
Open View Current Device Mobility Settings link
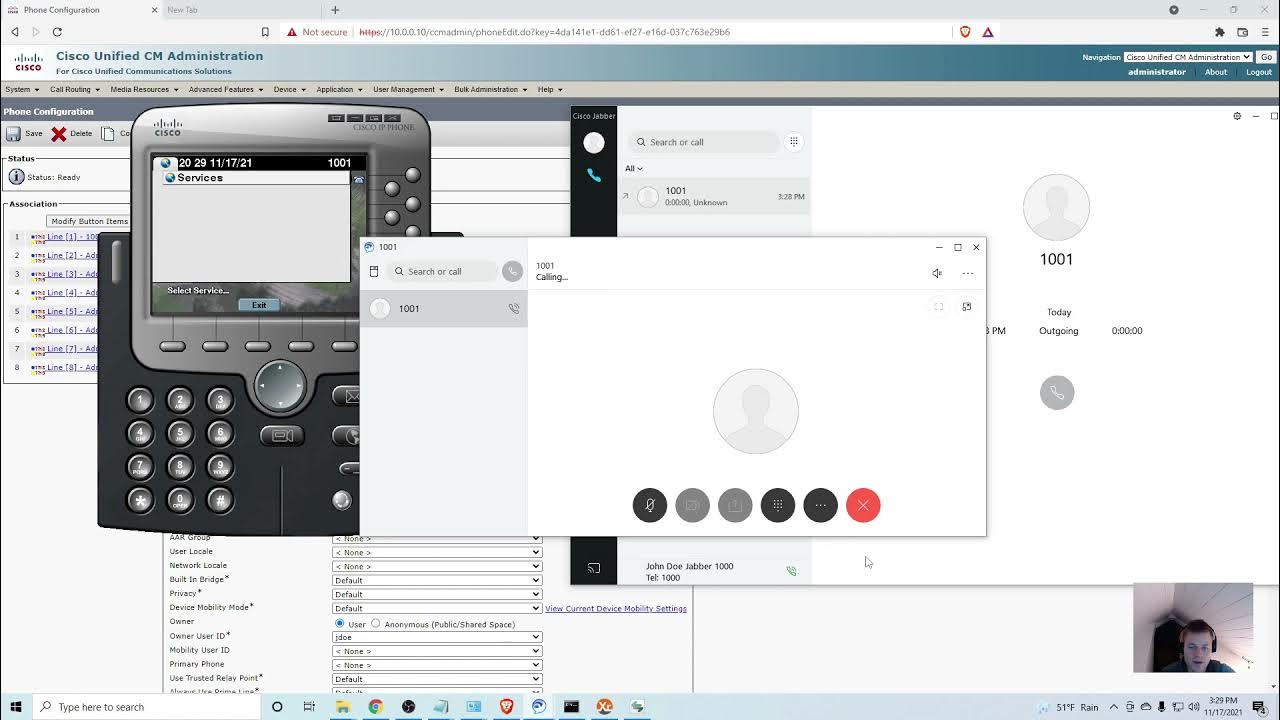(x=616, y=608)
